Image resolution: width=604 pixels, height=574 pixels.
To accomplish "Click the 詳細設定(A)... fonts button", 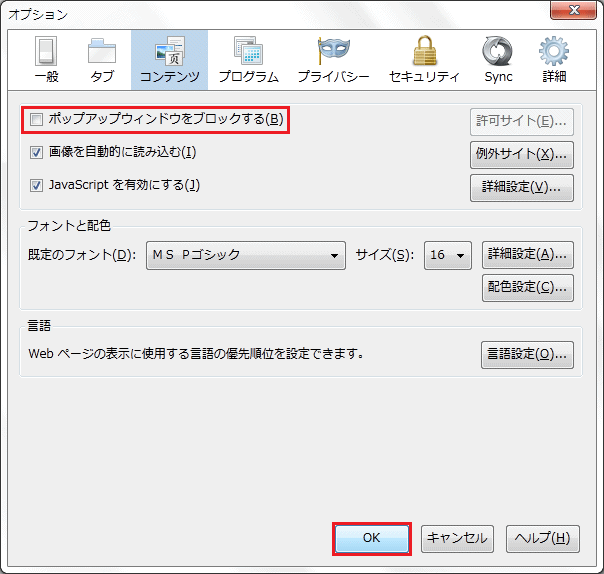I will pyautogui.click(x=528, y=255).
